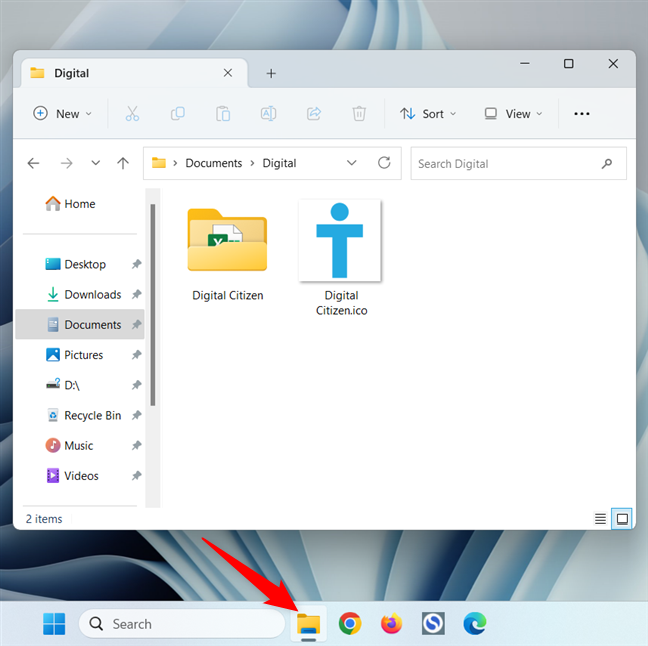Switch to large thumbnails view icon

622,518
